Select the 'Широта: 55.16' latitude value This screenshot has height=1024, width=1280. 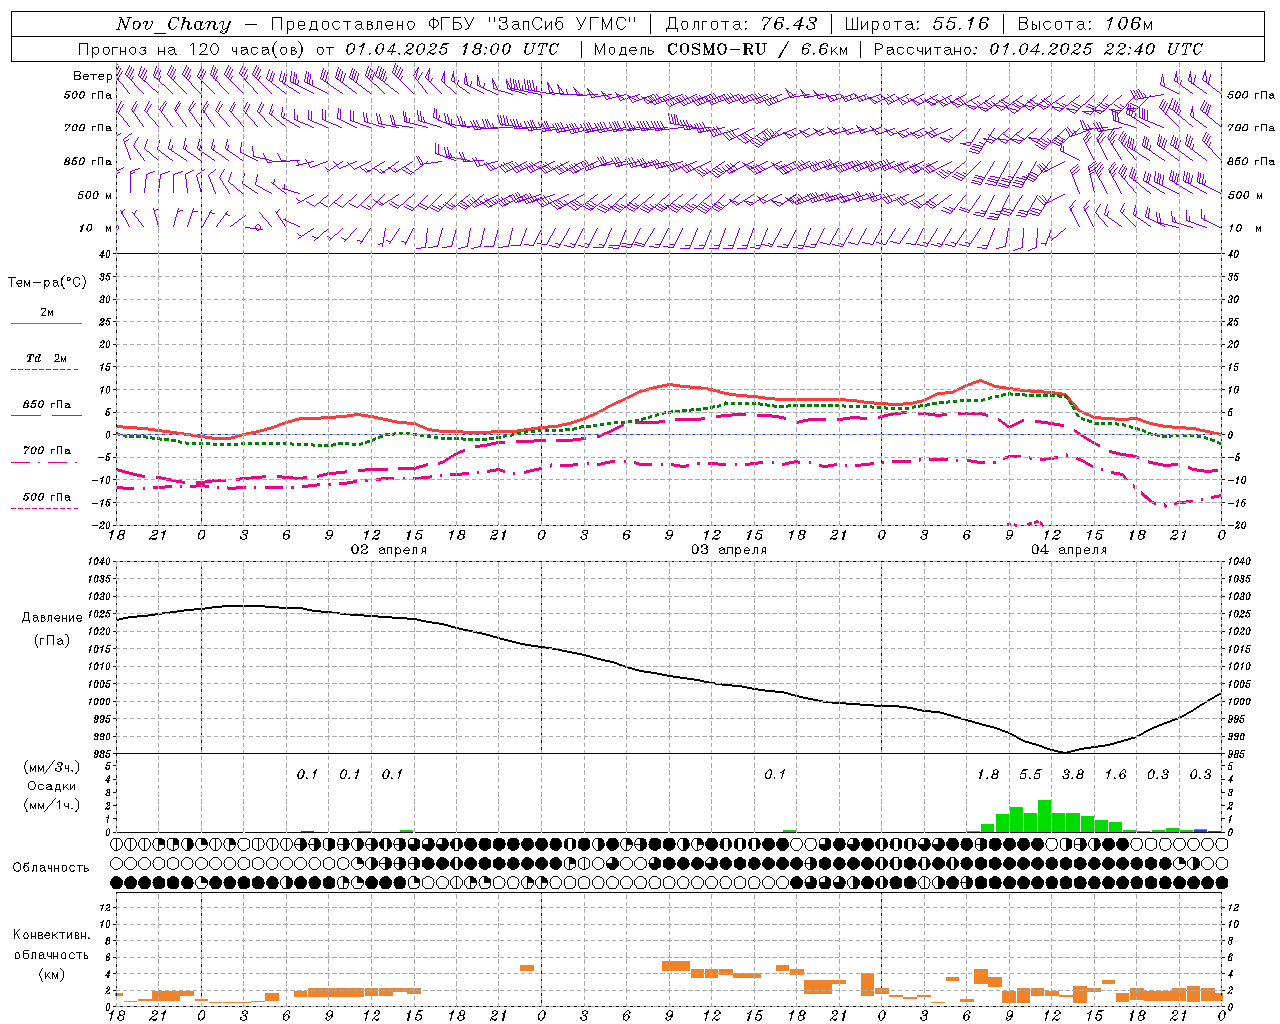[917, 24]
